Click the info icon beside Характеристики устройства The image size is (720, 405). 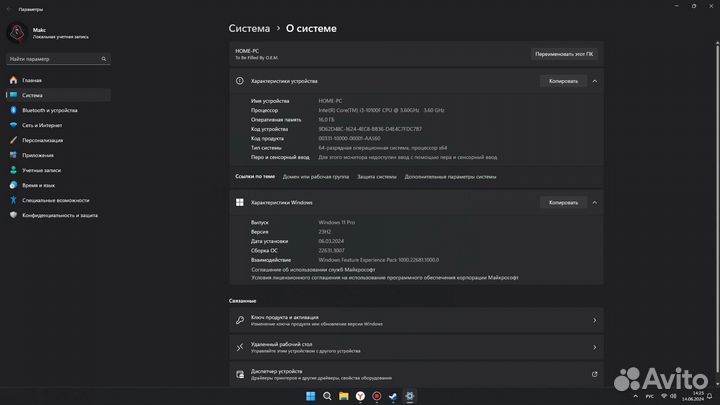click(240, 81)
